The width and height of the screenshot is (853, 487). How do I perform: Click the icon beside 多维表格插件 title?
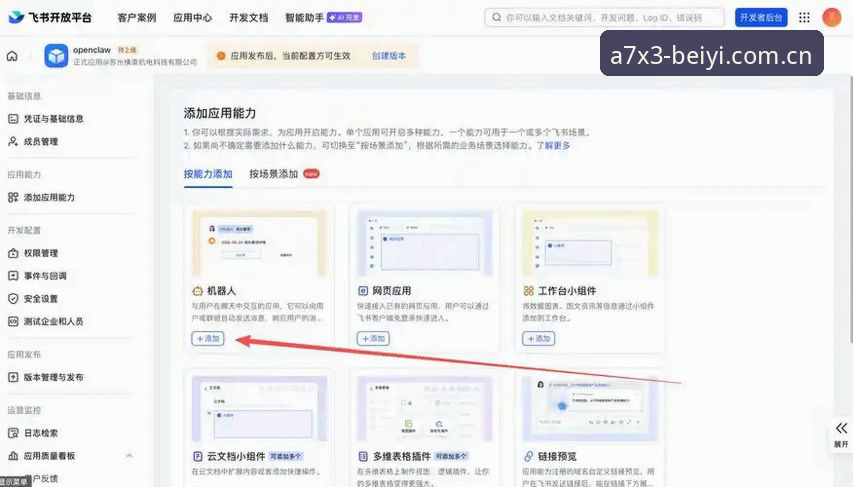(363, 456)
